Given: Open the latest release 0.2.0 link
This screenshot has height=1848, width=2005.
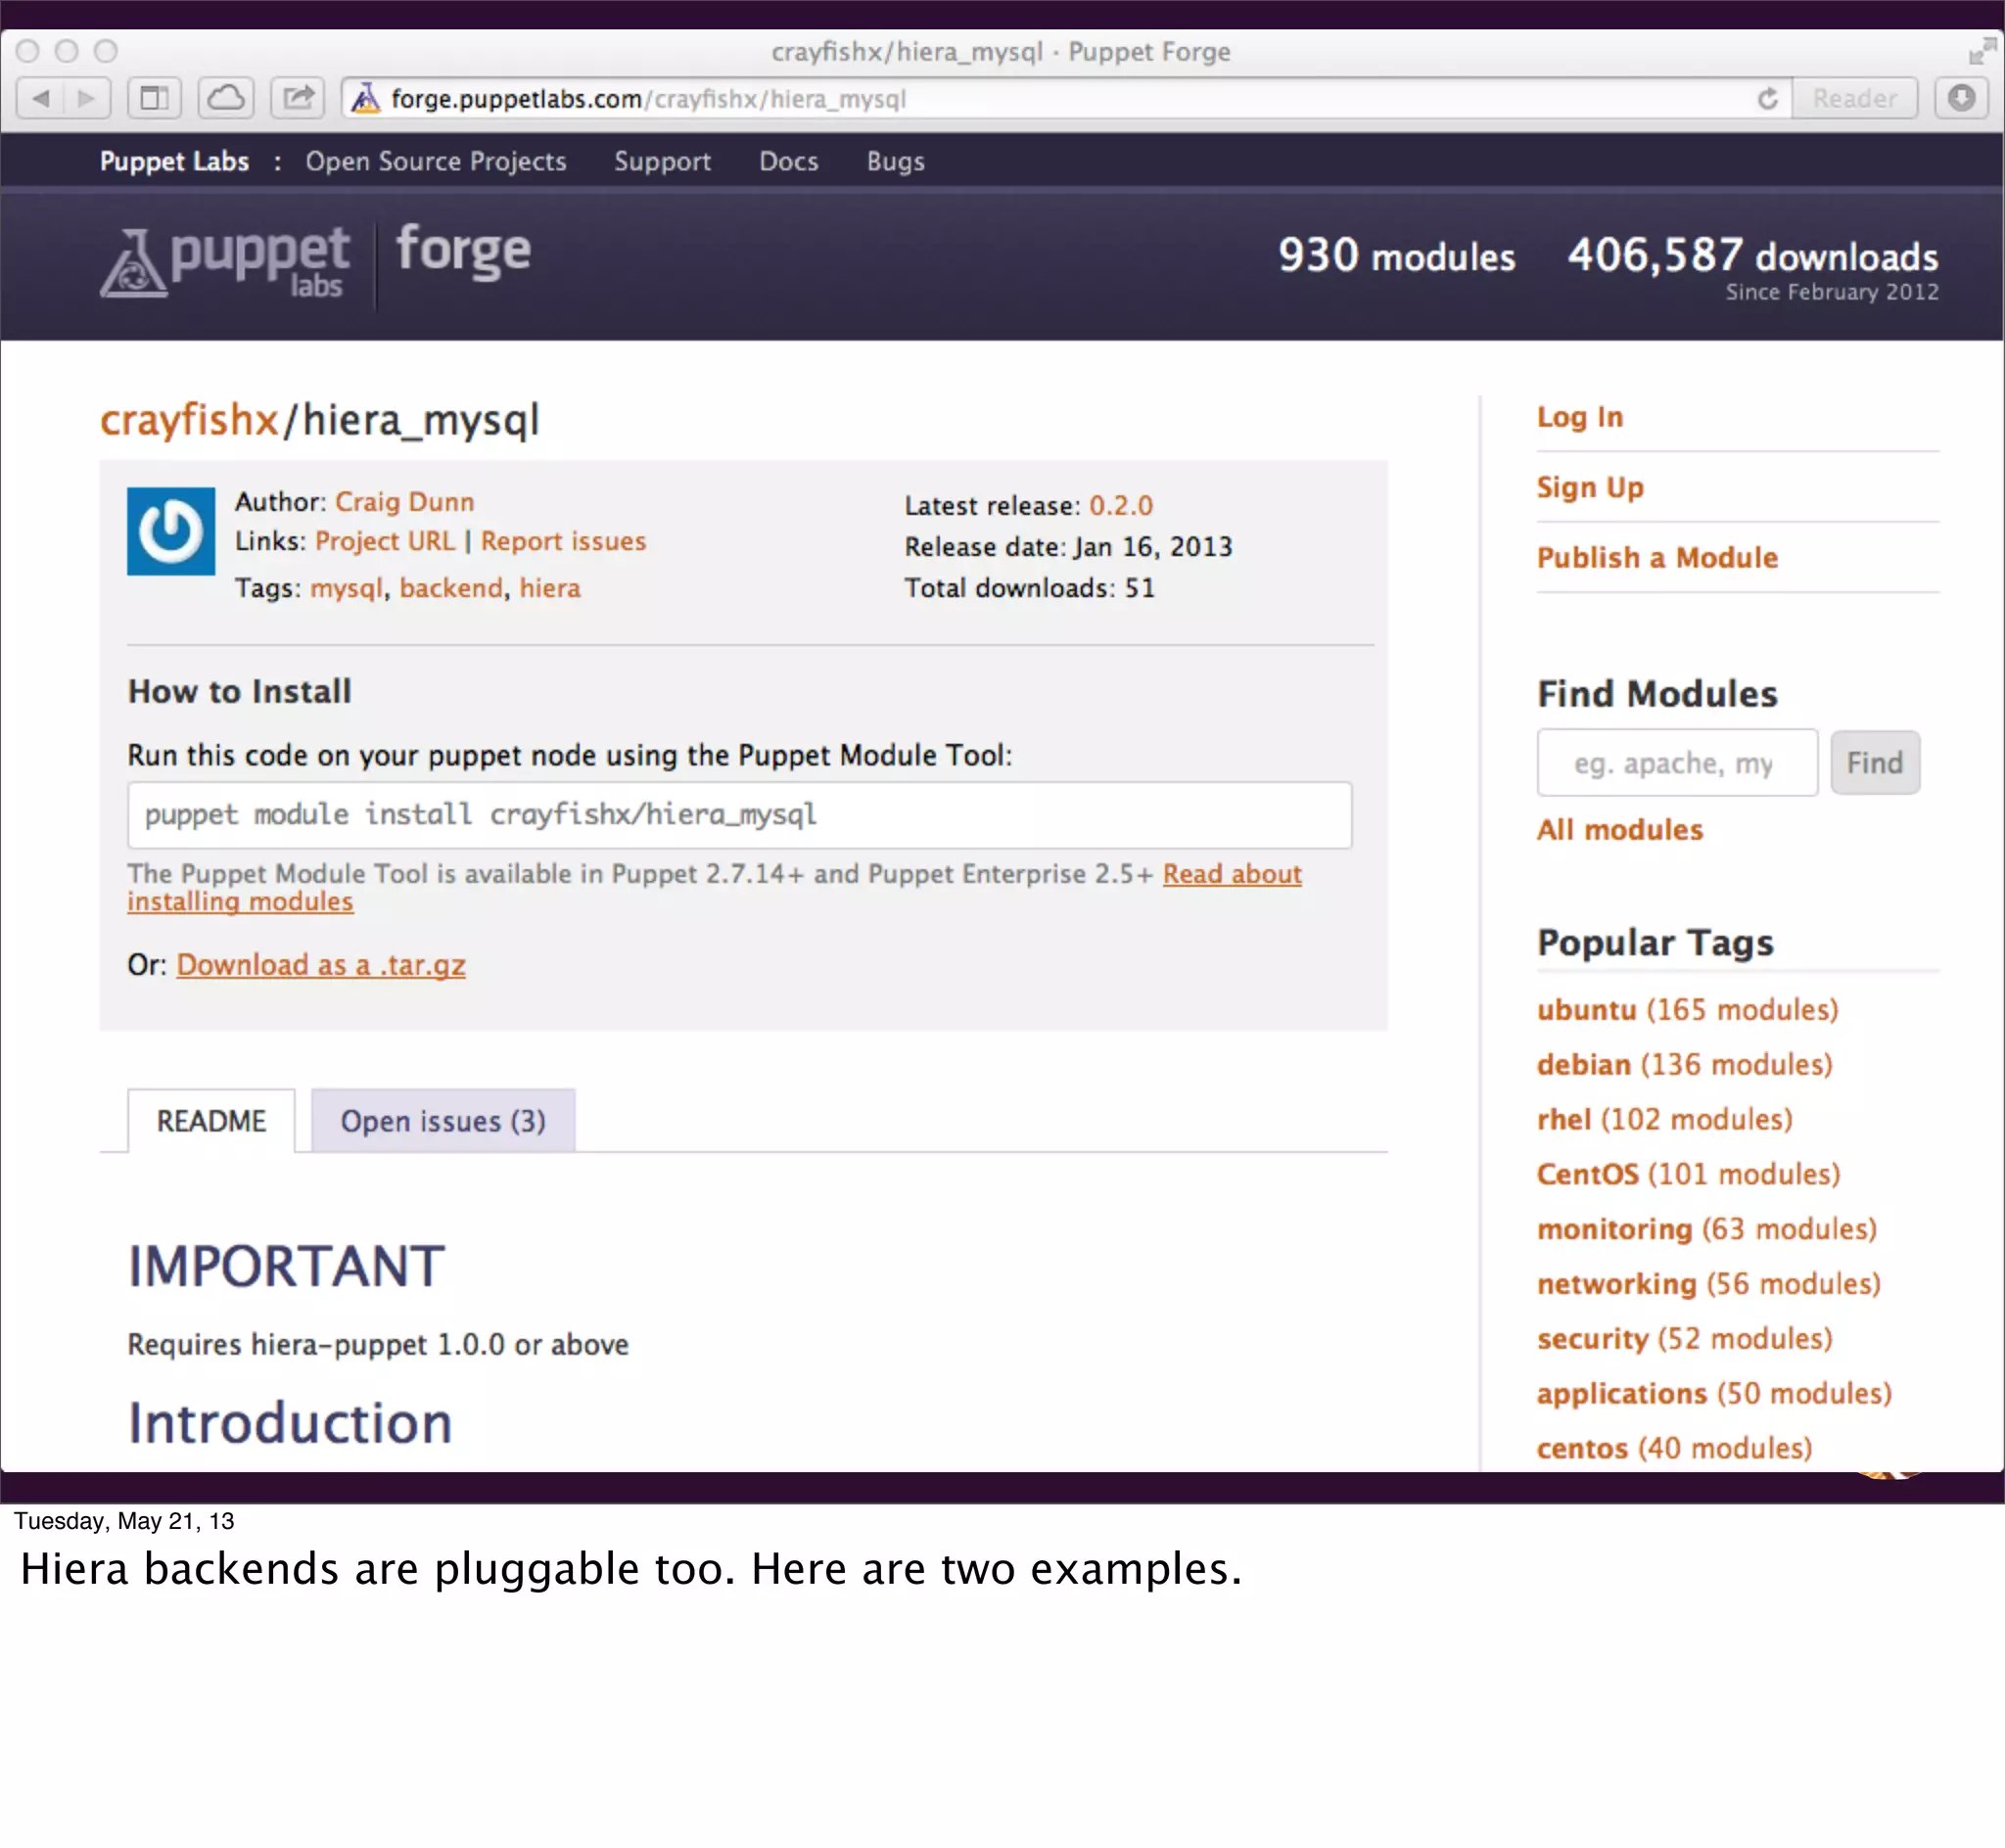Looking at the screenshot, I should 1120,506.
